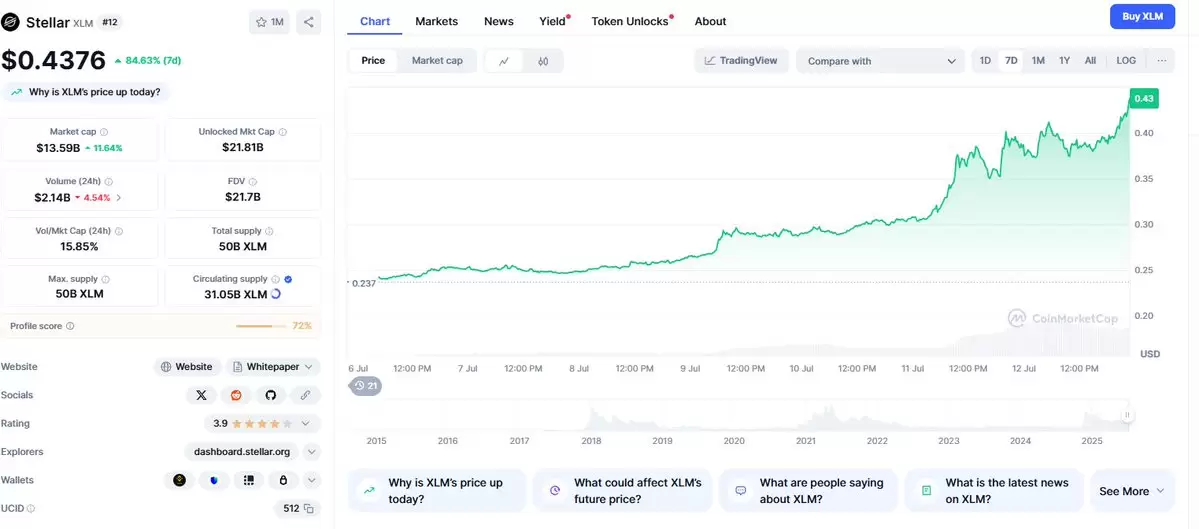Open dashboard.stellar.org explorer link
Viewport: 1199px width, 529px height.
pos(242,452)
